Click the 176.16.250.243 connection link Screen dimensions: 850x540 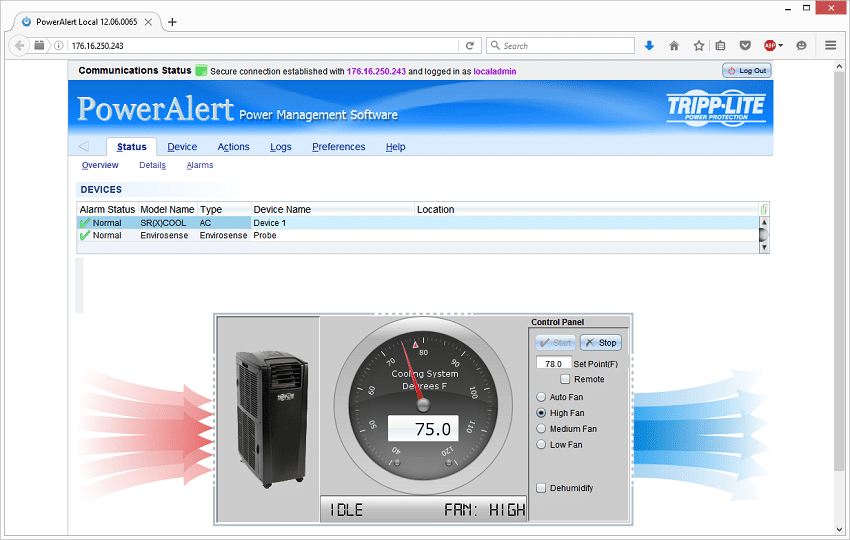[x=376, y=71]
